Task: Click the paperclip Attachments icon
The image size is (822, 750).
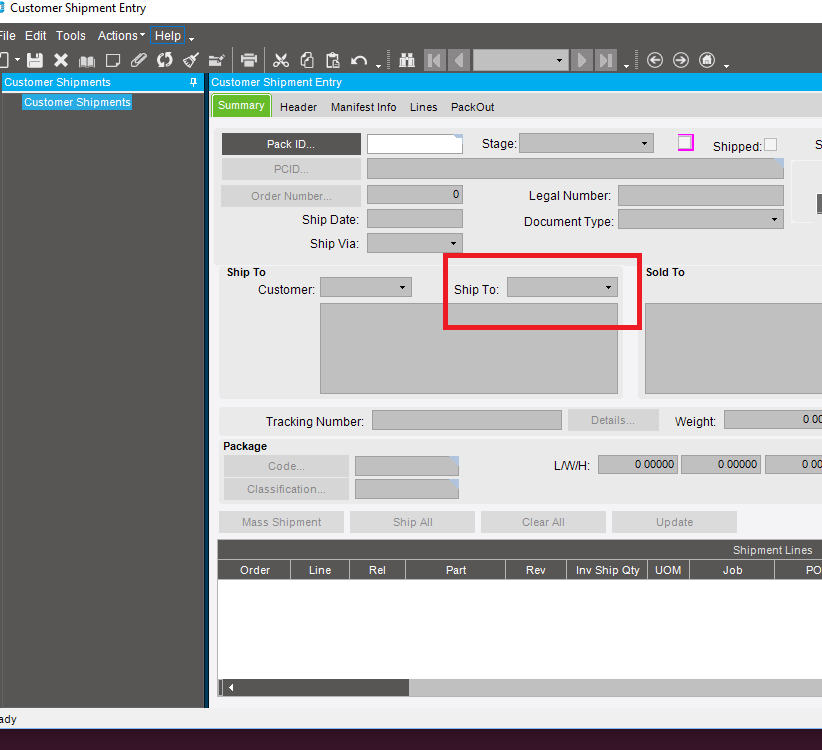Action: click(x=138, y=60)
